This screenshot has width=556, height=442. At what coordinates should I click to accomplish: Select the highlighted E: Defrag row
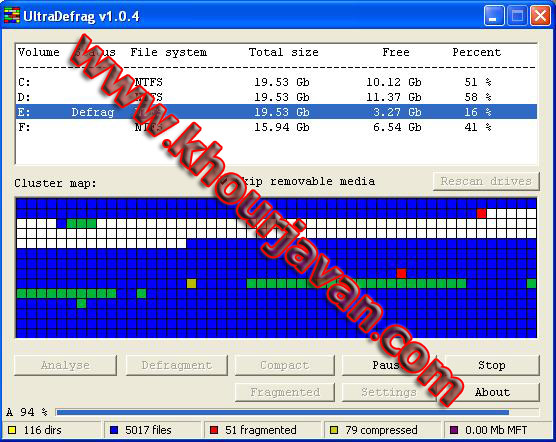tap(276, 112)
